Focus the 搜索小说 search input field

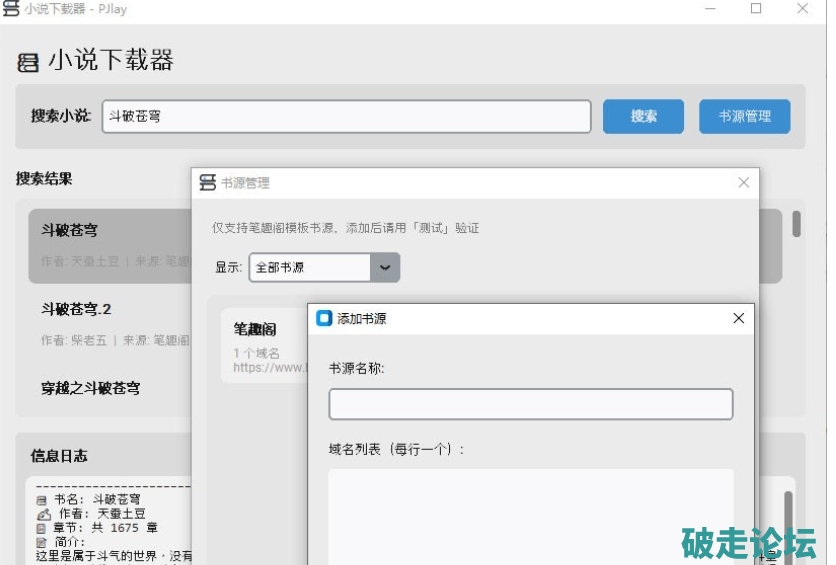click(347, 116)
